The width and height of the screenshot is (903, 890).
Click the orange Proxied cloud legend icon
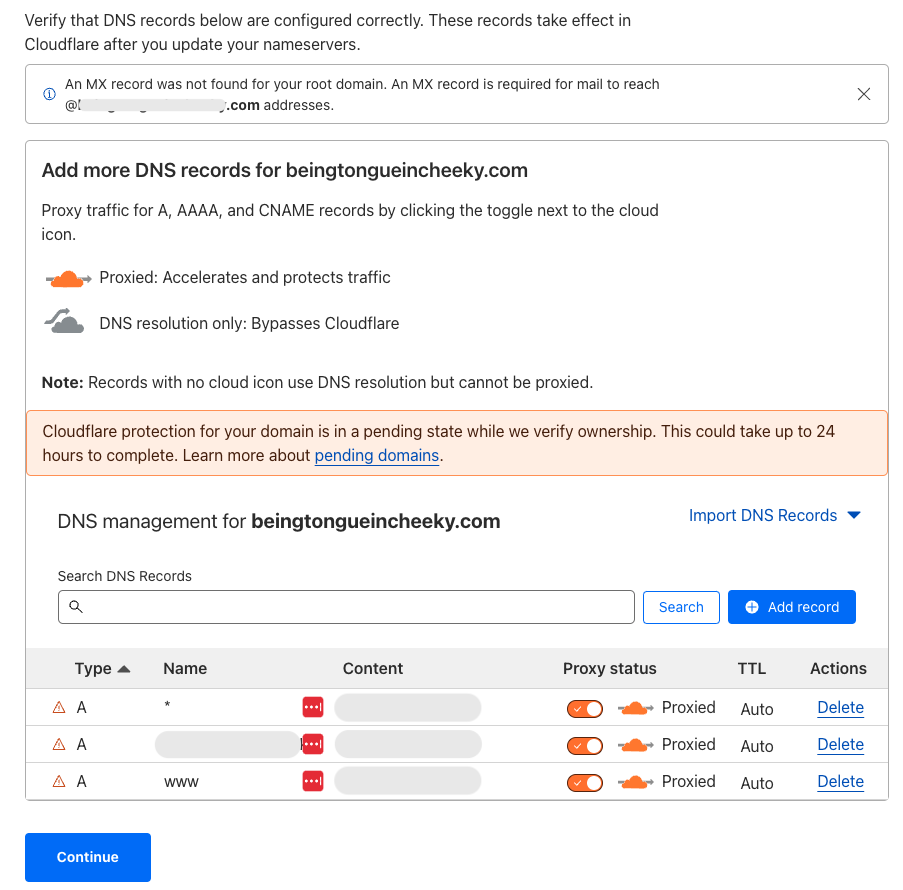click(x=68, y=279)
